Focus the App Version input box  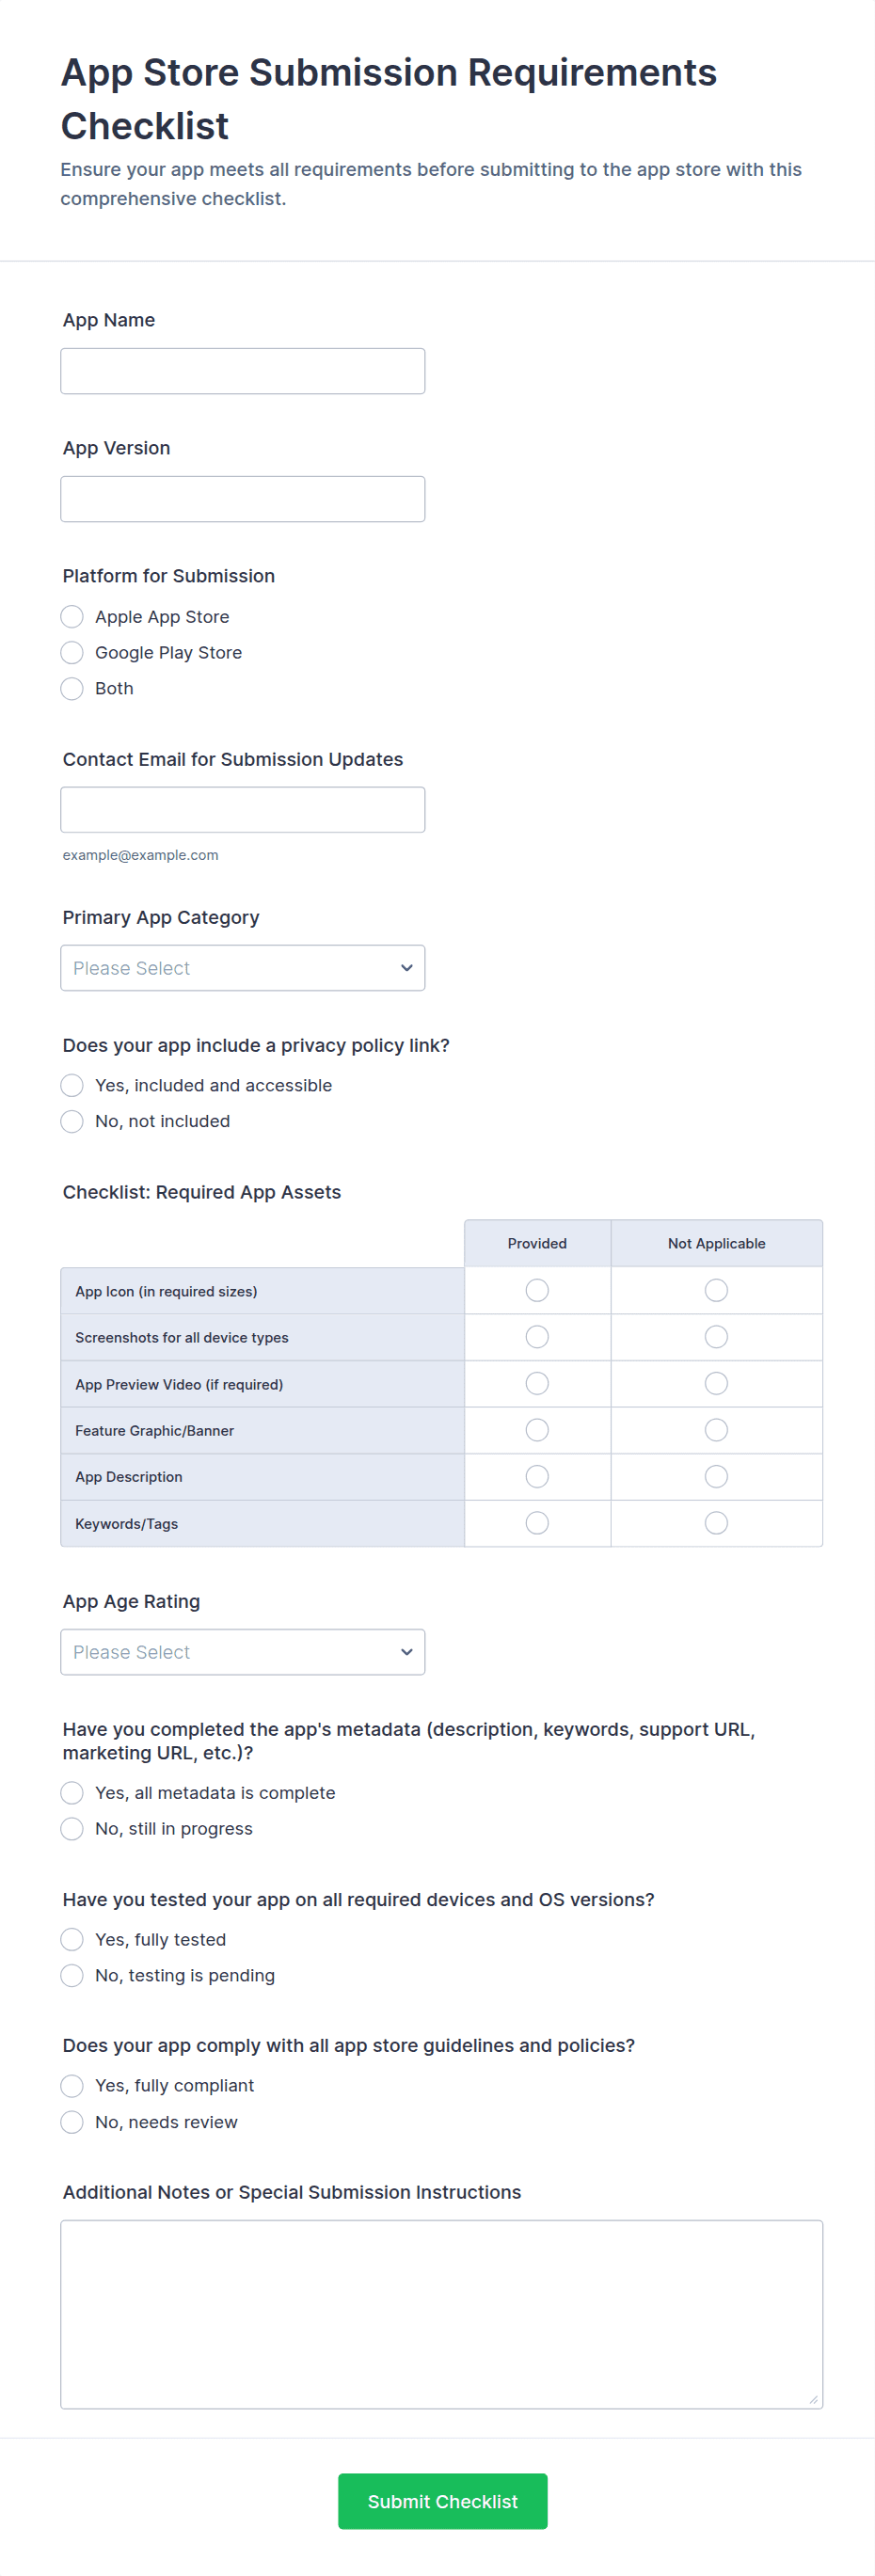pos(242,499)
